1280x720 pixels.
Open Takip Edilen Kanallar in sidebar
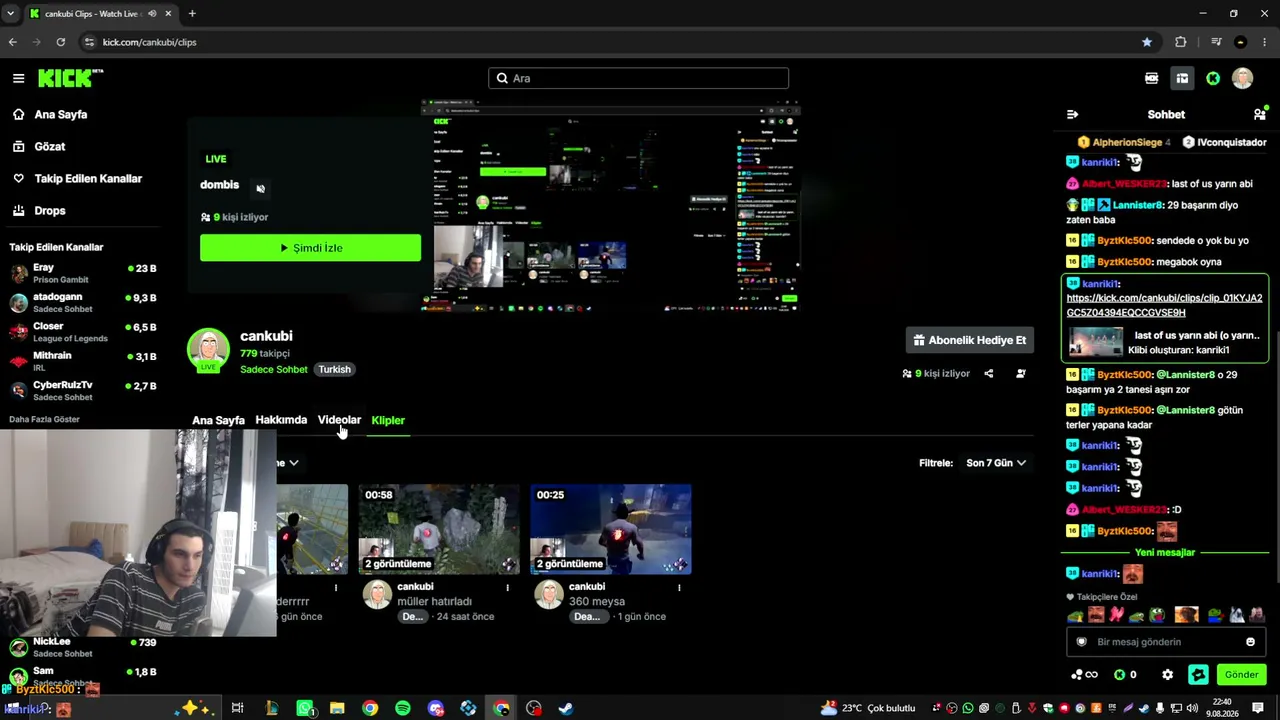coord(80,178)
